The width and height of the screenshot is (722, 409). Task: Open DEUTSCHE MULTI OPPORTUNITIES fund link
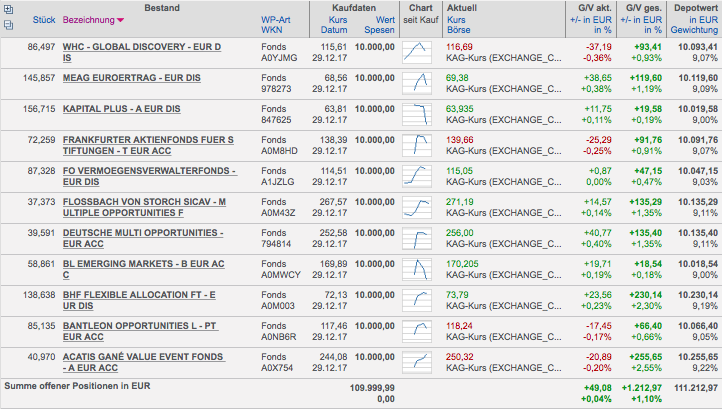(x=143, y=238)
